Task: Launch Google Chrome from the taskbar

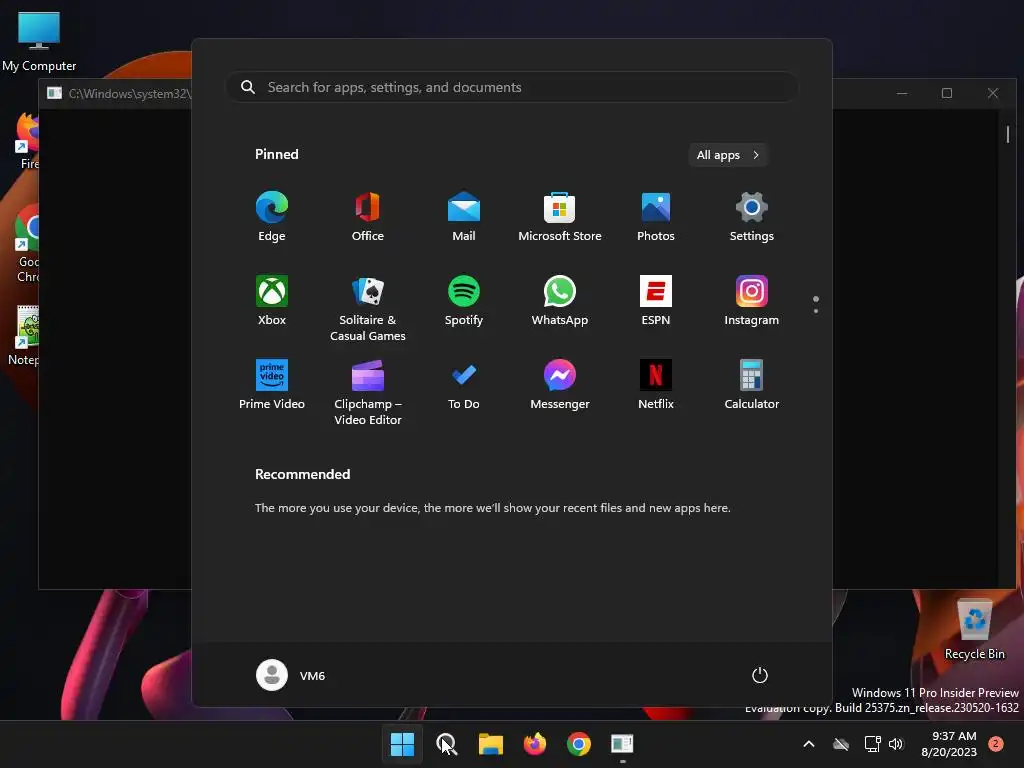Action: pyautogui.click(x=579, y=744)
